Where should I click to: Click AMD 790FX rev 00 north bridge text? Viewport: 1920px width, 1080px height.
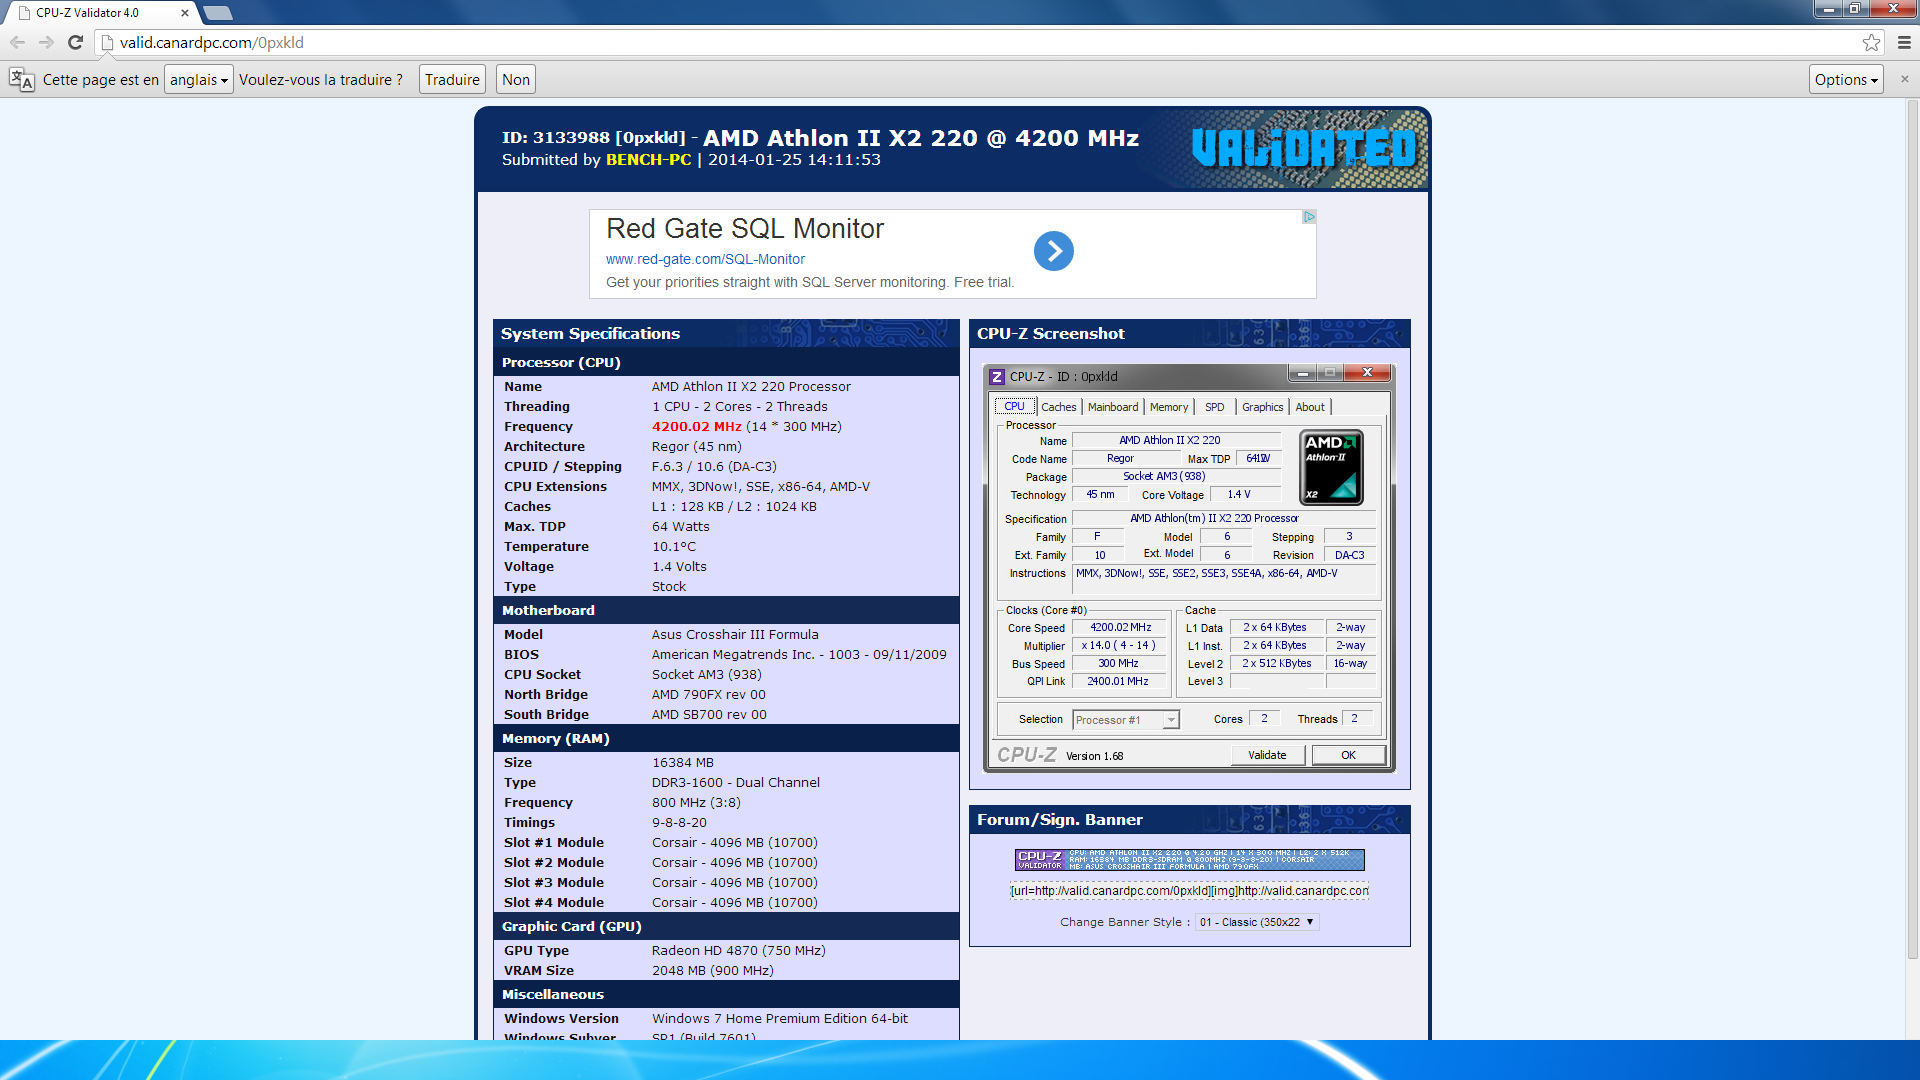click(709, 695)
